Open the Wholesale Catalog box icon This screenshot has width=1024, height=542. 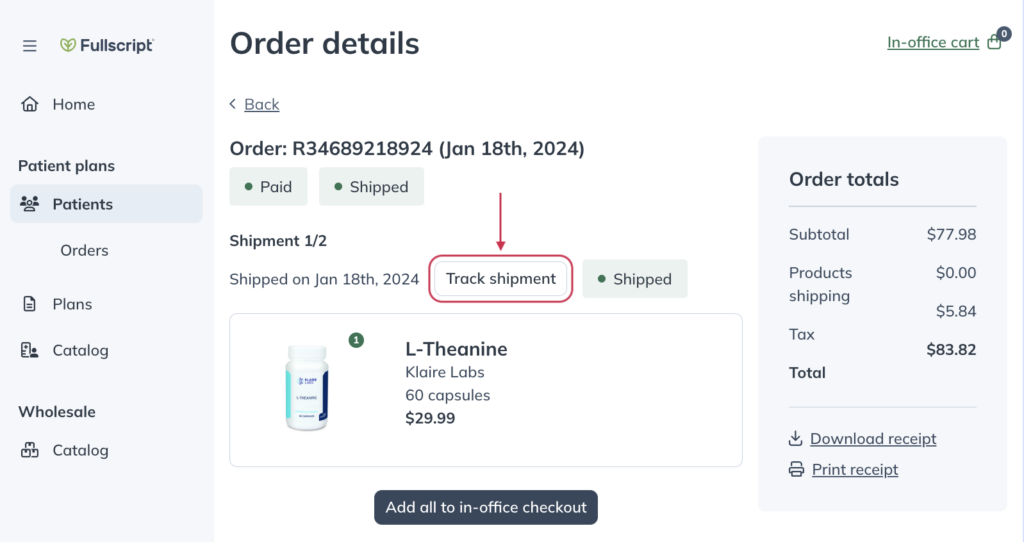pos(29,450)
